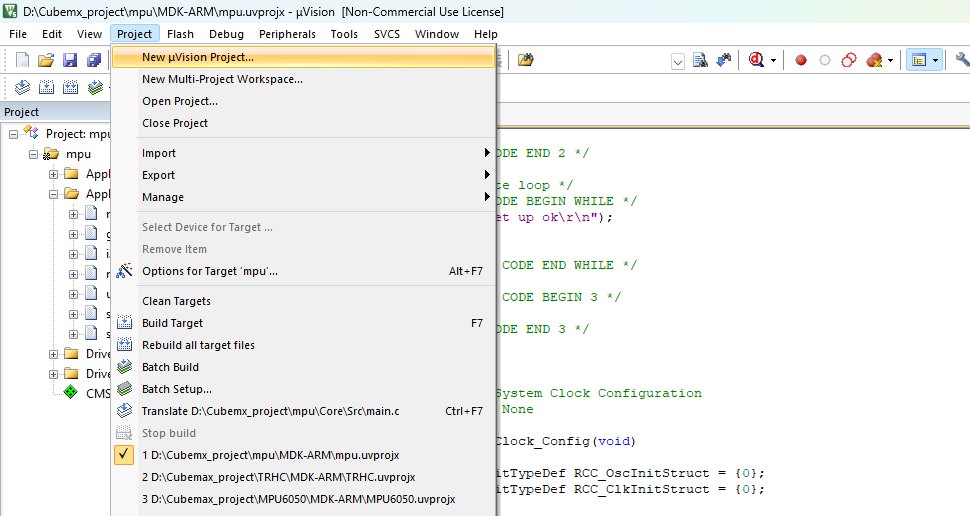970x516 pixels.
Task: Click the Translate main.c menu icon
Action: point(124,411)
